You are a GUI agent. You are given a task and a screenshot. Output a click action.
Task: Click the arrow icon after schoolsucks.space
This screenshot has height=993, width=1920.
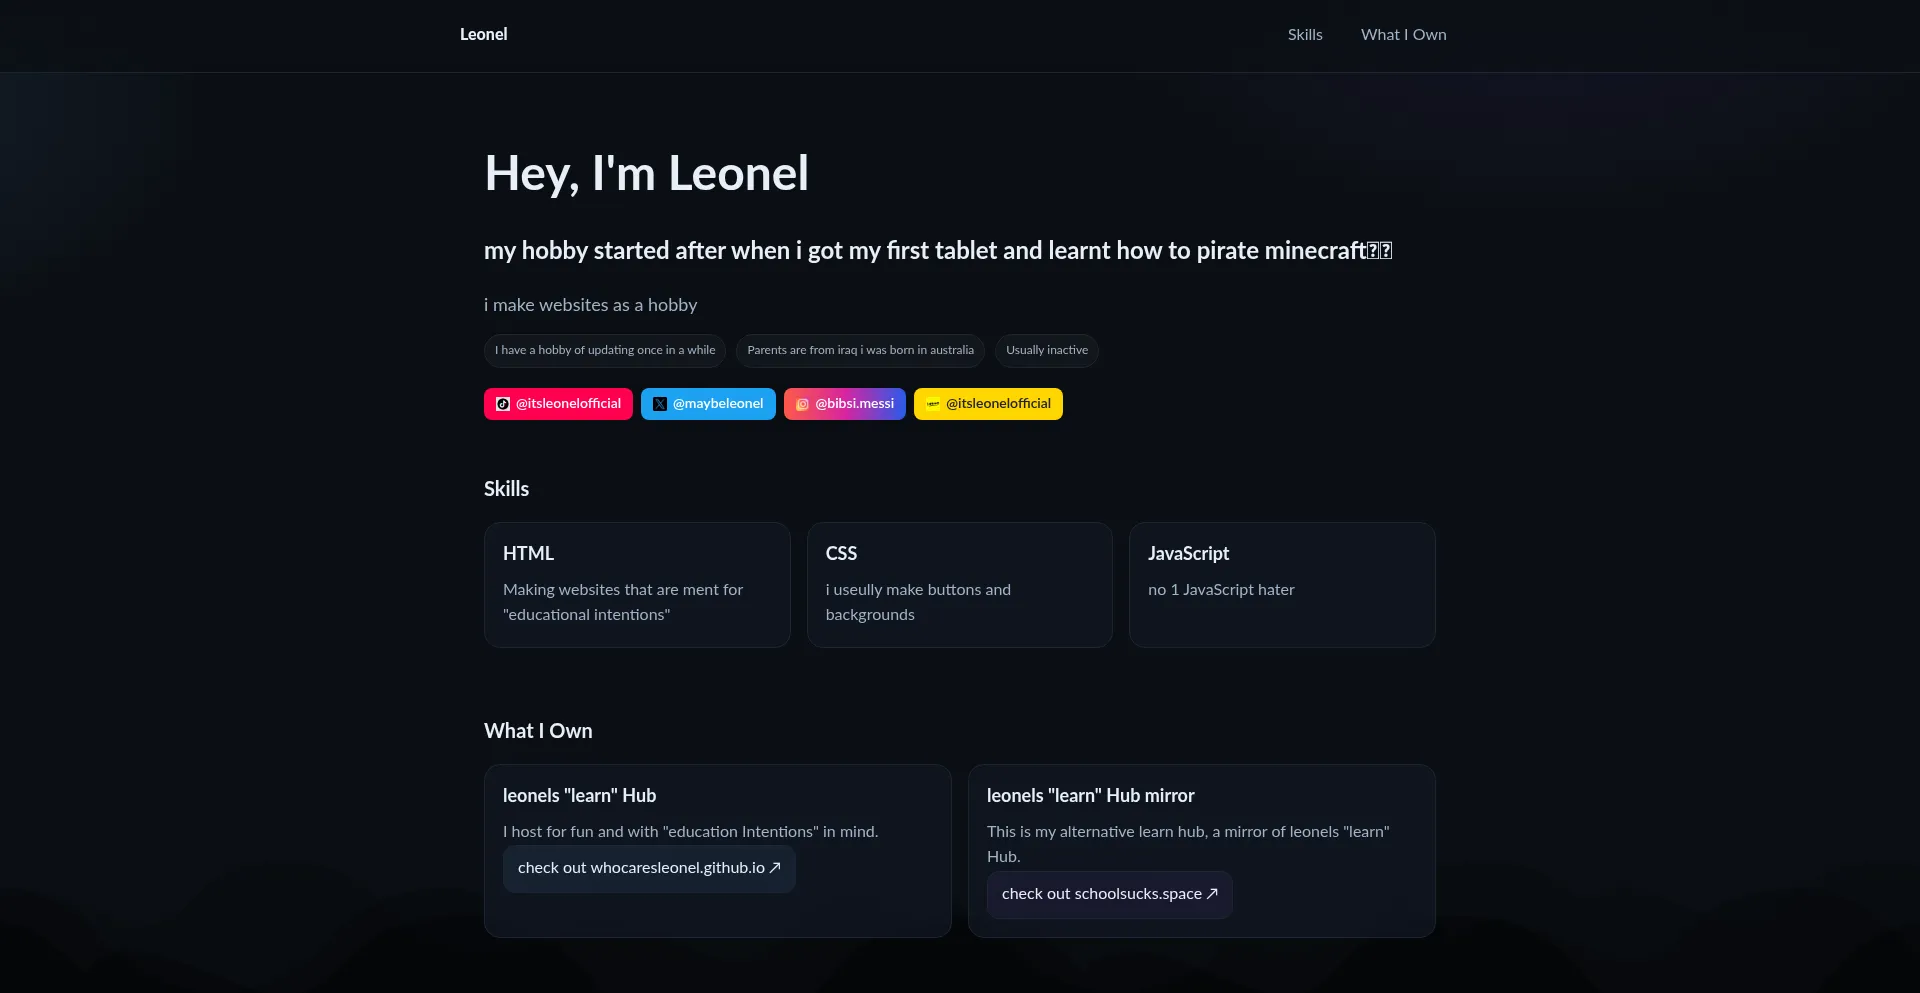pyautogui.click(x=1212, y=894)
